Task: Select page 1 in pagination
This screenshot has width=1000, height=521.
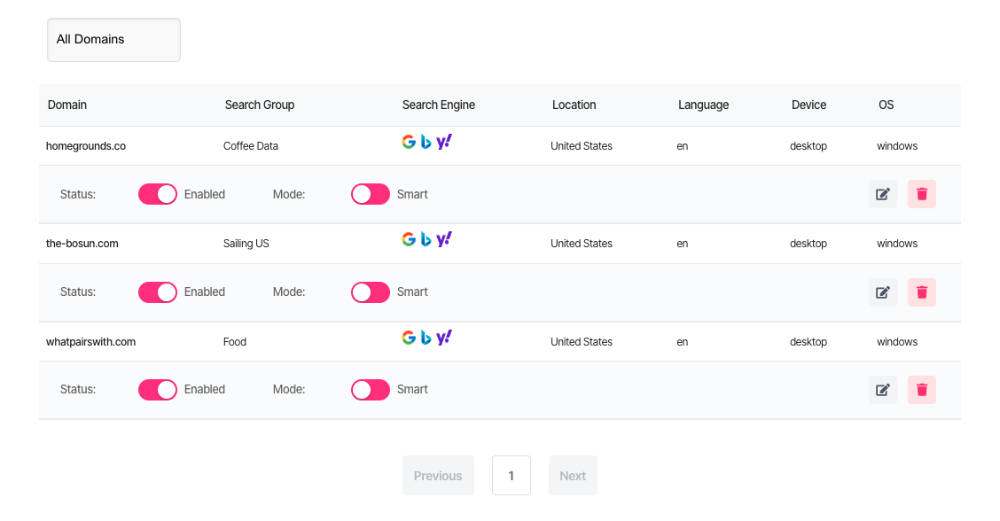Action: [x=511, y=476]
